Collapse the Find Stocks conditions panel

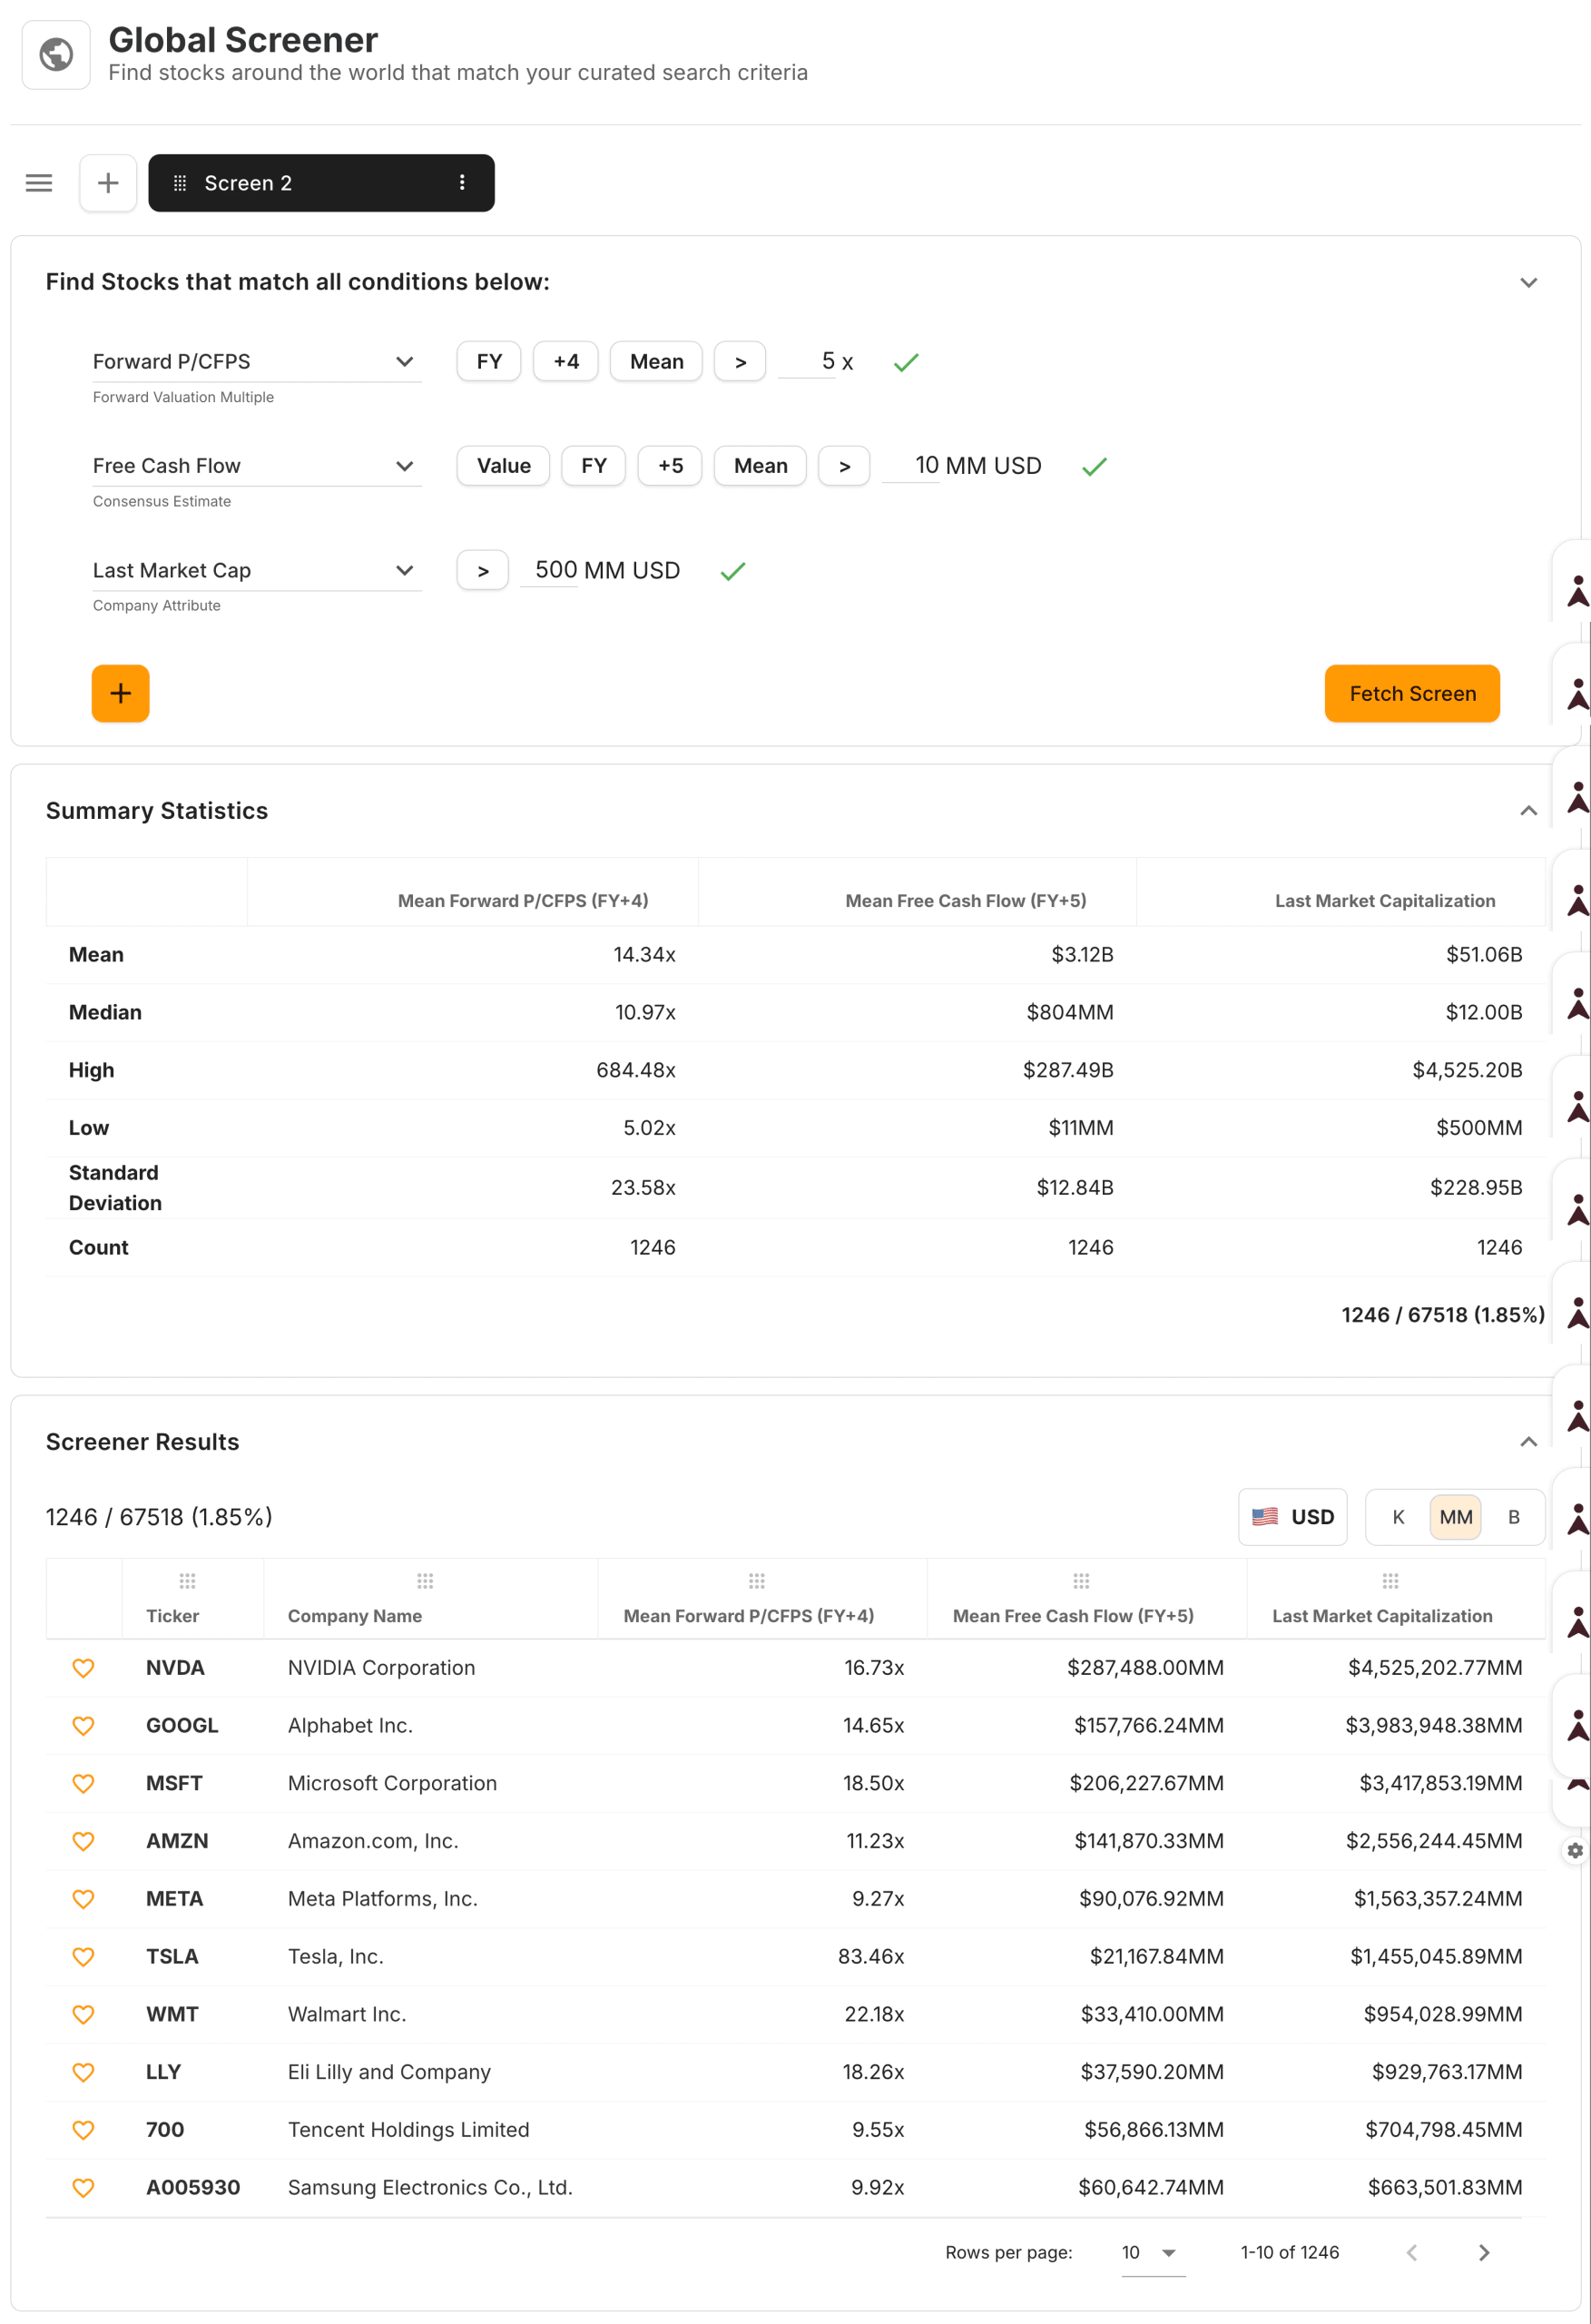click(x=1528, y=283)
